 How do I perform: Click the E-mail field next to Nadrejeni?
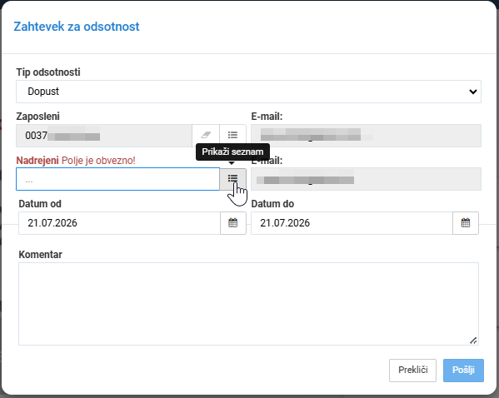click(x=366, y=179)
